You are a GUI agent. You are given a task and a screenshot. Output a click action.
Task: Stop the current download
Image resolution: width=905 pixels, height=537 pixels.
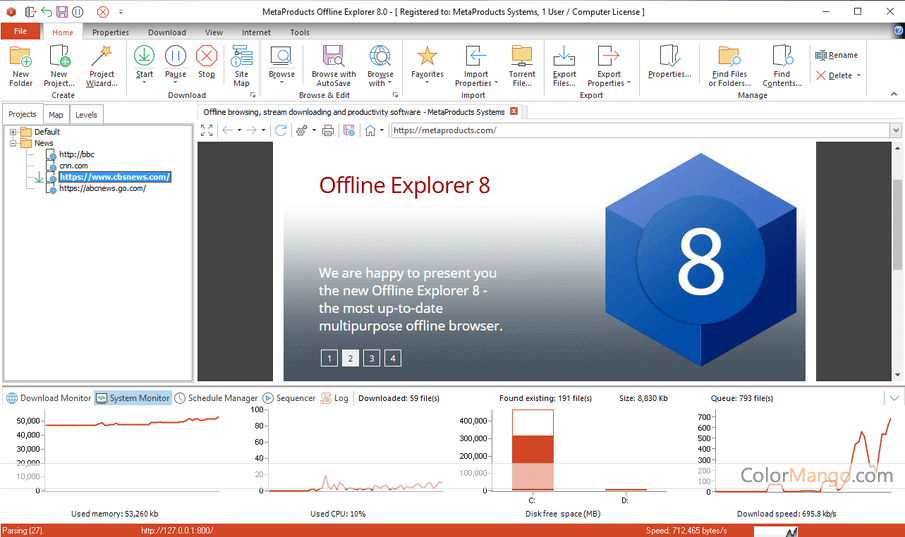pyautogui.click(x=206, y=58)
